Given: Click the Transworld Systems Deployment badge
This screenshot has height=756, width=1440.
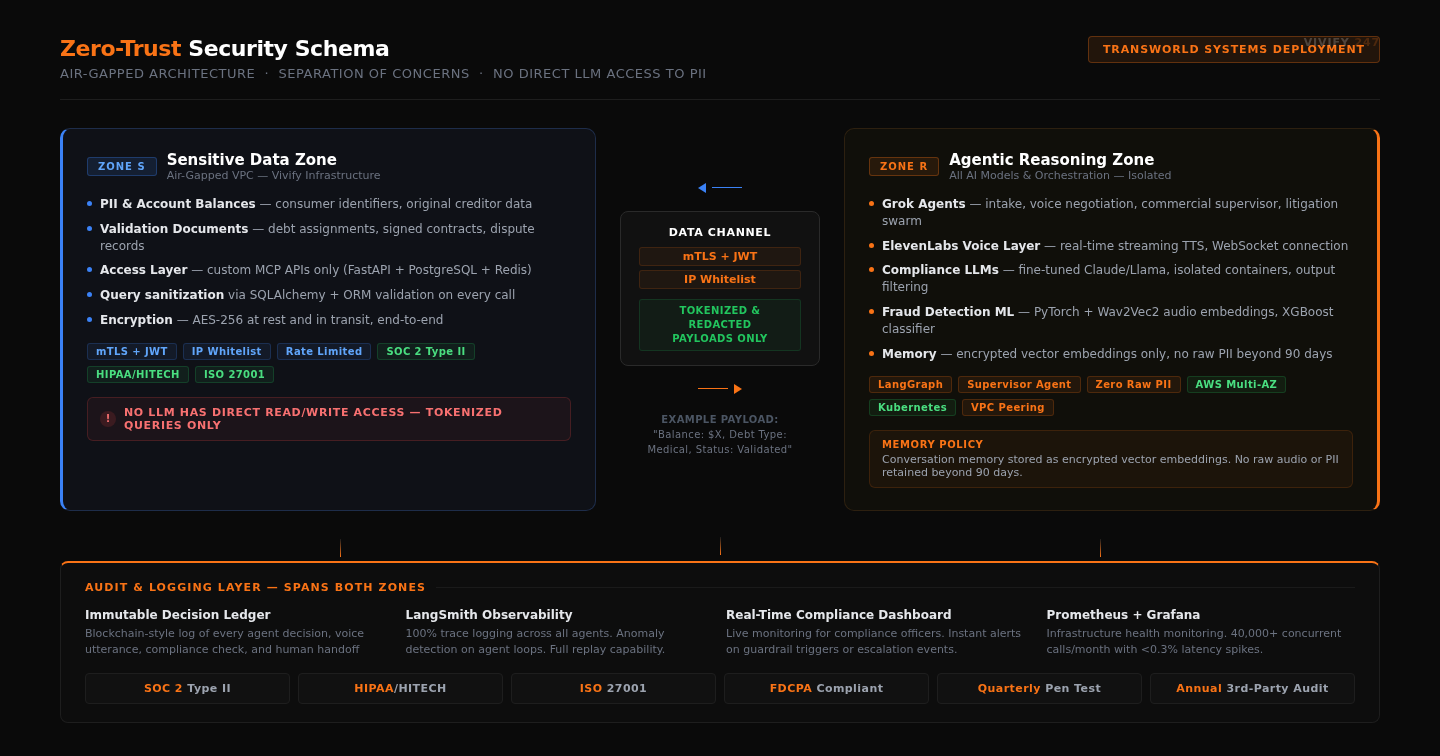Looking at the screenshot, I should [1234, 50].
